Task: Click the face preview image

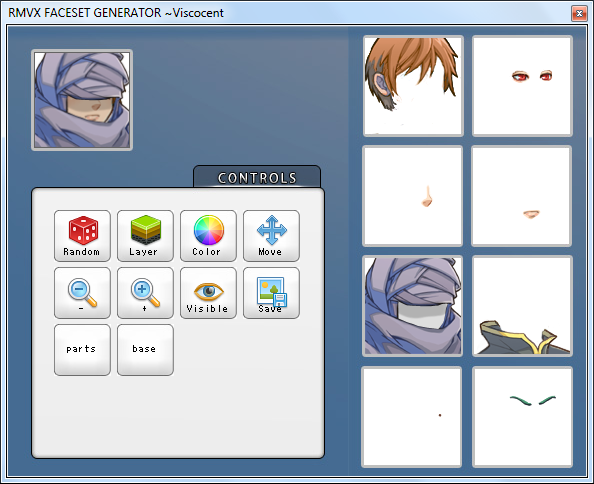Action: 82,100
